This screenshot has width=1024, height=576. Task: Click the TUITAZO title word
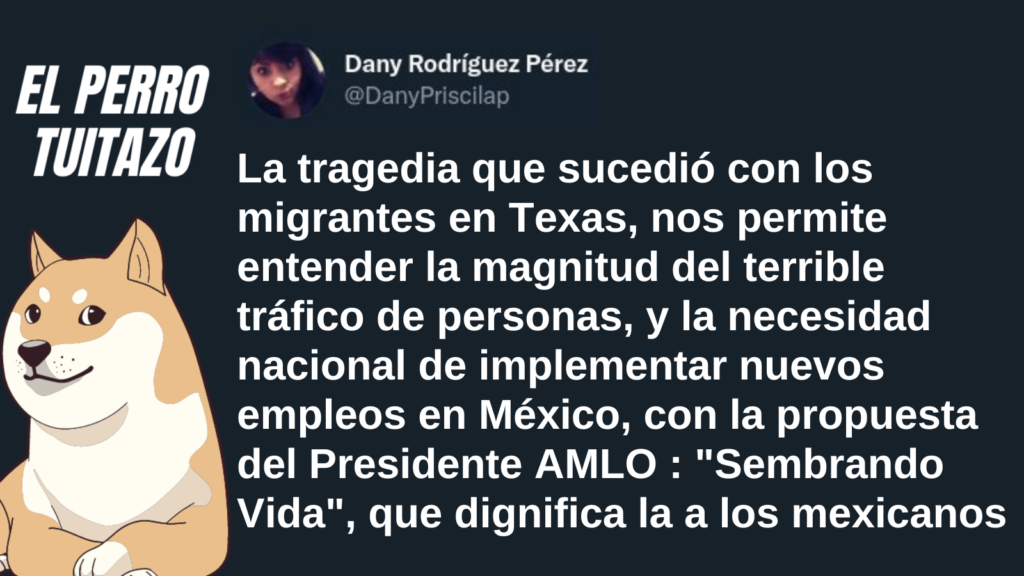(114, 152)
